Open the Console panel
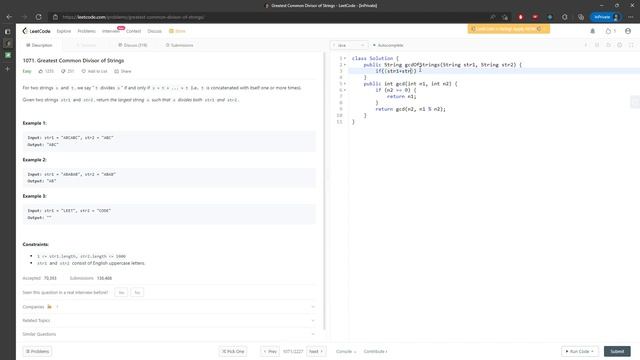The width and height of the screenshot is (640, 360). pos(346,351)
